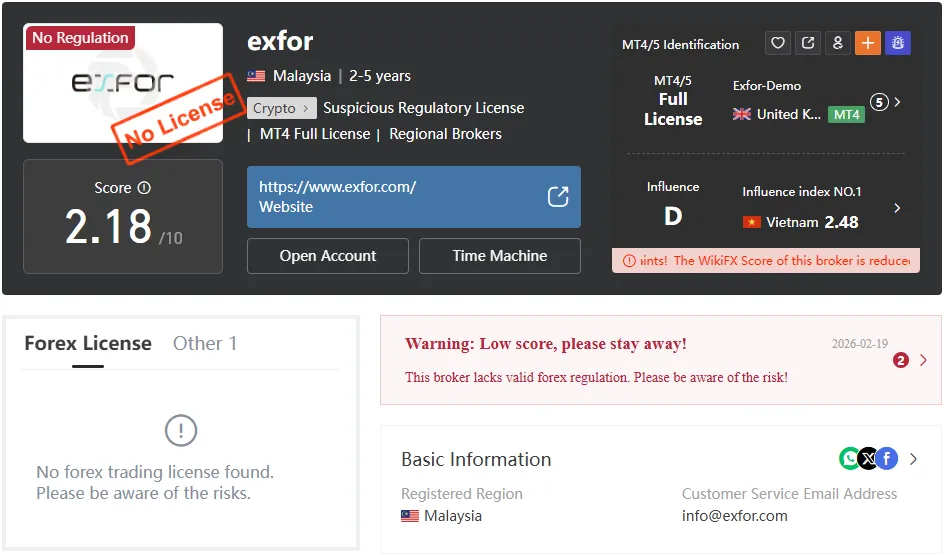
Task: Click the Score info circle icon
Action: [x=144, y=188]
